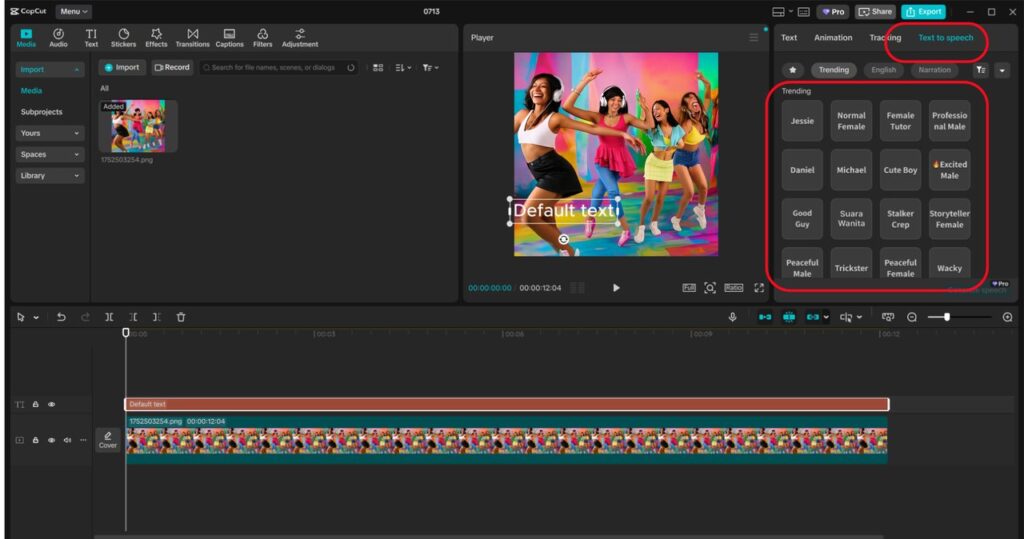Click the microphone voiceover record icon

pos(732,317)
